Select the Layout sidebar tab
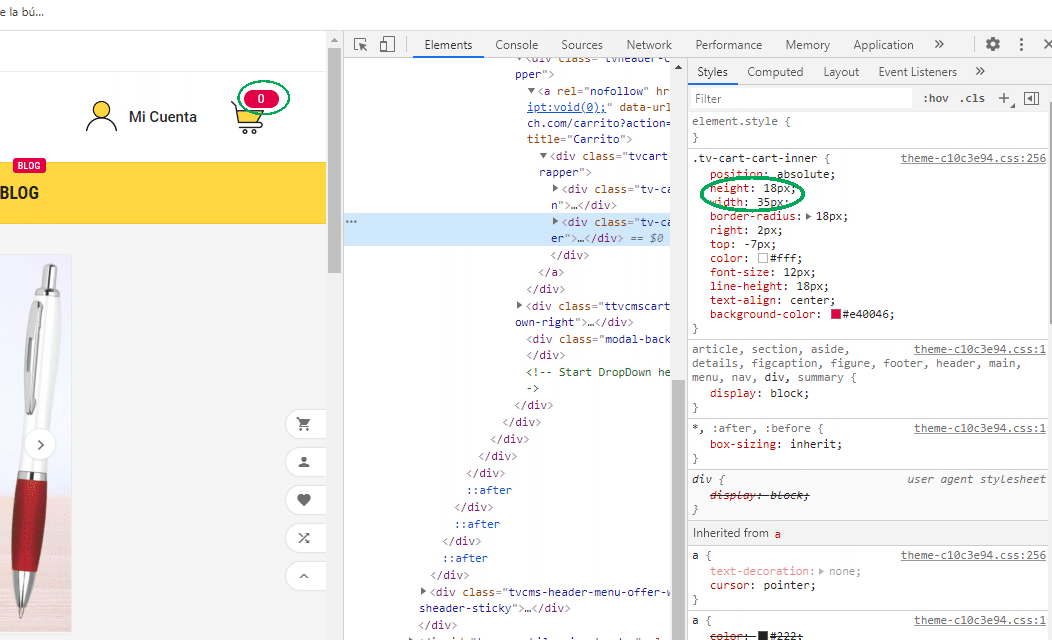Image resolution: width=1052 pixels, height=640 pixels. click(841, 71)
